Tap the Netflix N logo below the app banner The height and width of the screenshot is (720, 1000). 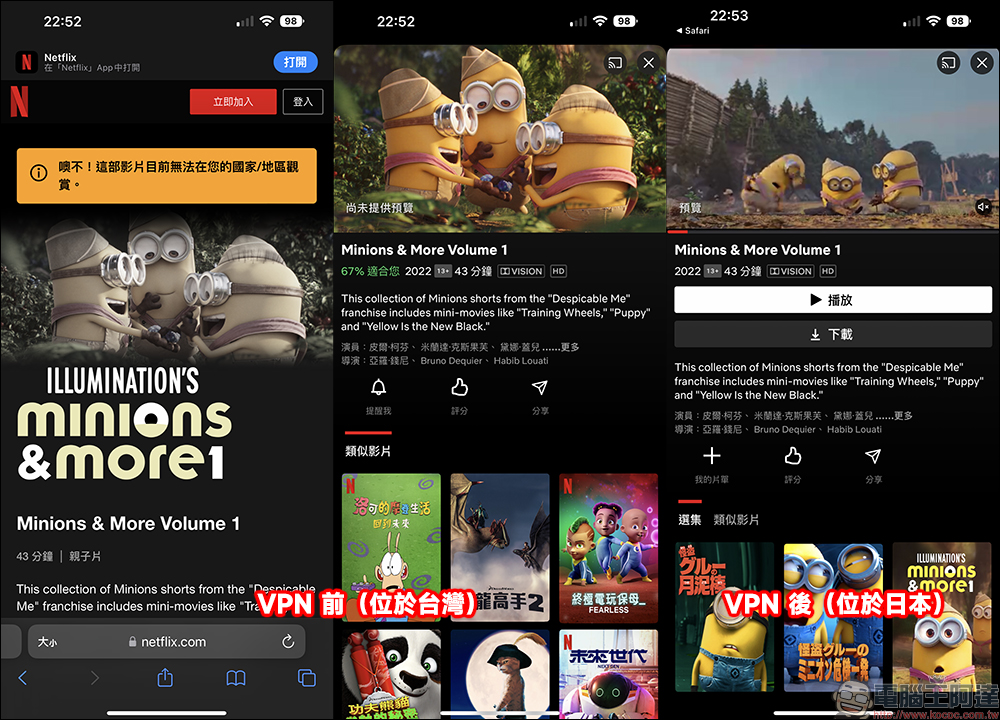click(x=19, y=101)
